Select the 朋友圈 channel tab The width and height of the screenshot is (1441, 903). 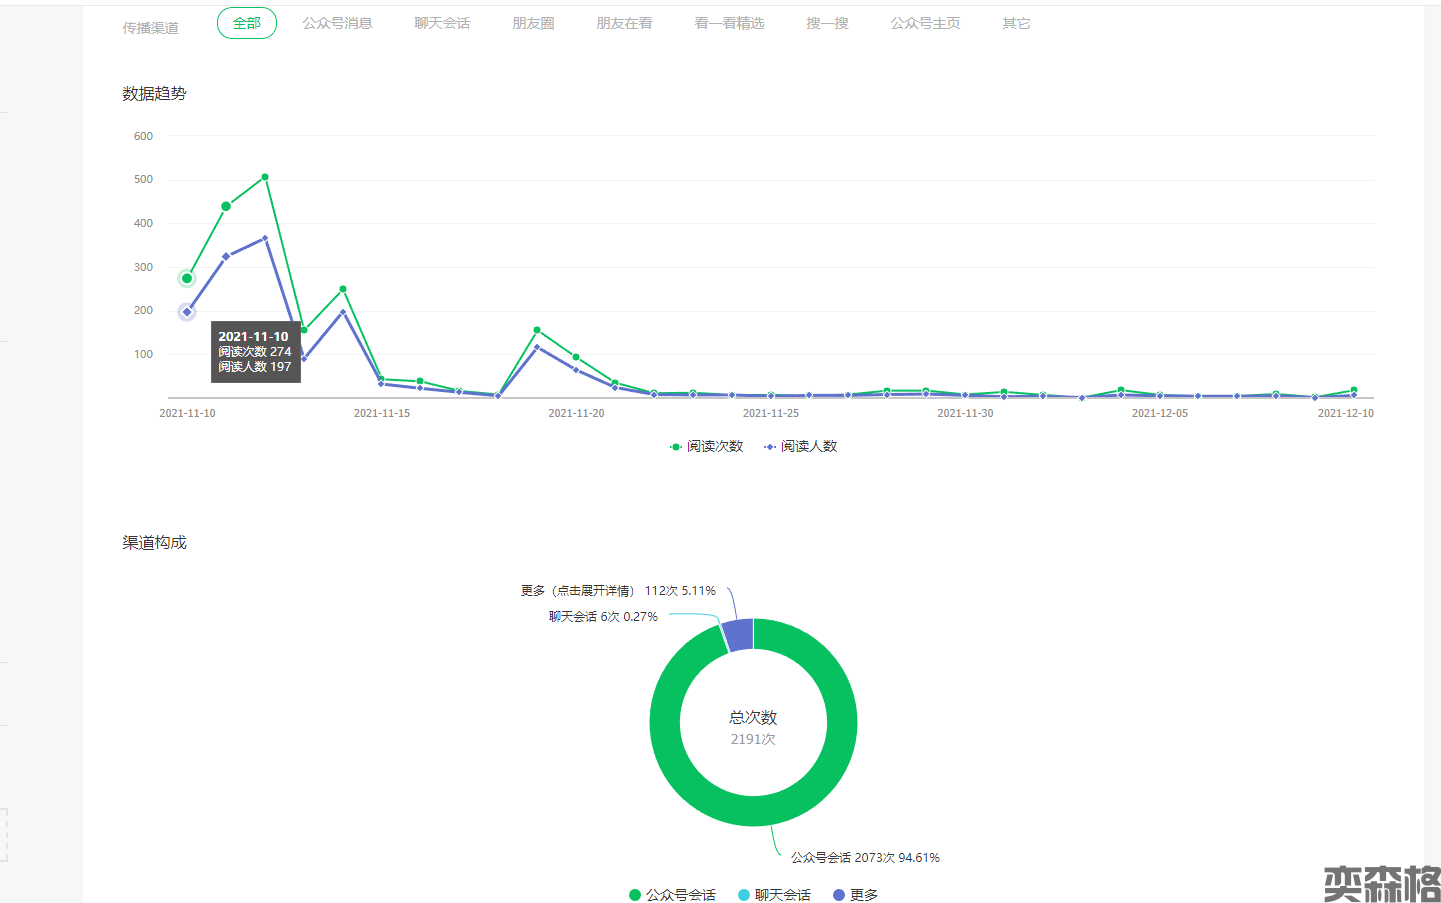[x=533, y=23]
